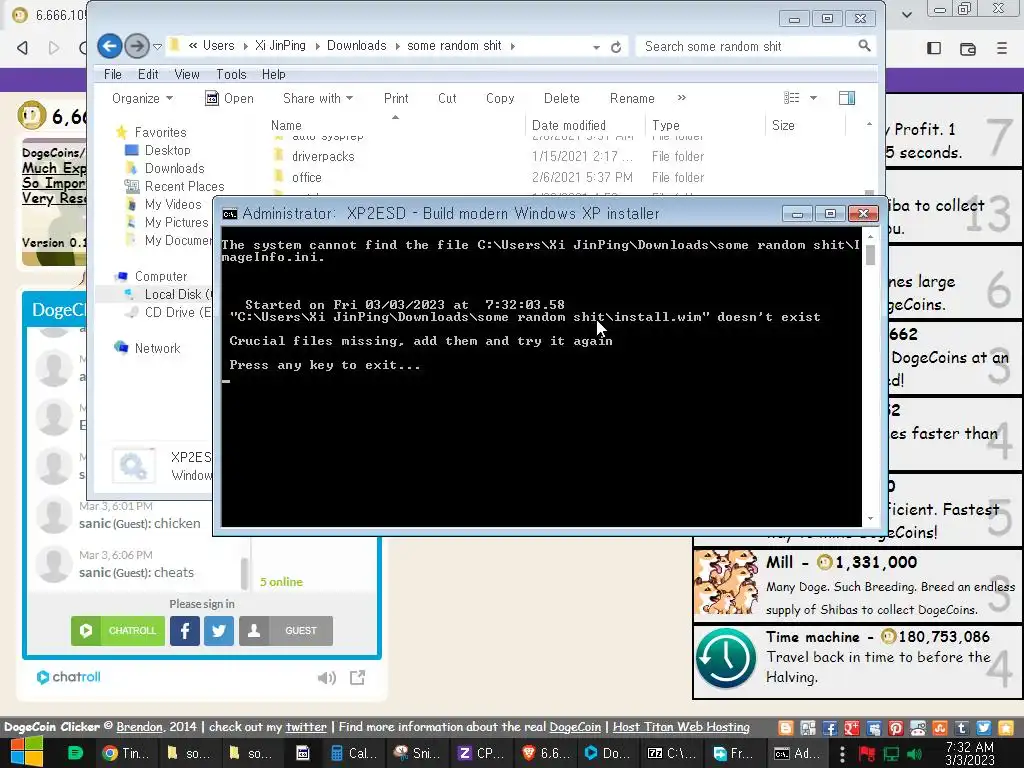Sign in with CHATROLL button
This screenshot has height=768, width=1024.
[118, 631]
